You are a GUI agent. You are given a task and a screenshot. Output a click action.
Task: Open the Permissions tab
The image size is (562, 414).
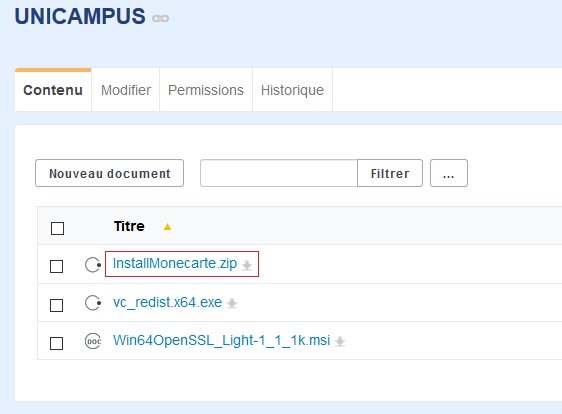click(x=206, y=90)
